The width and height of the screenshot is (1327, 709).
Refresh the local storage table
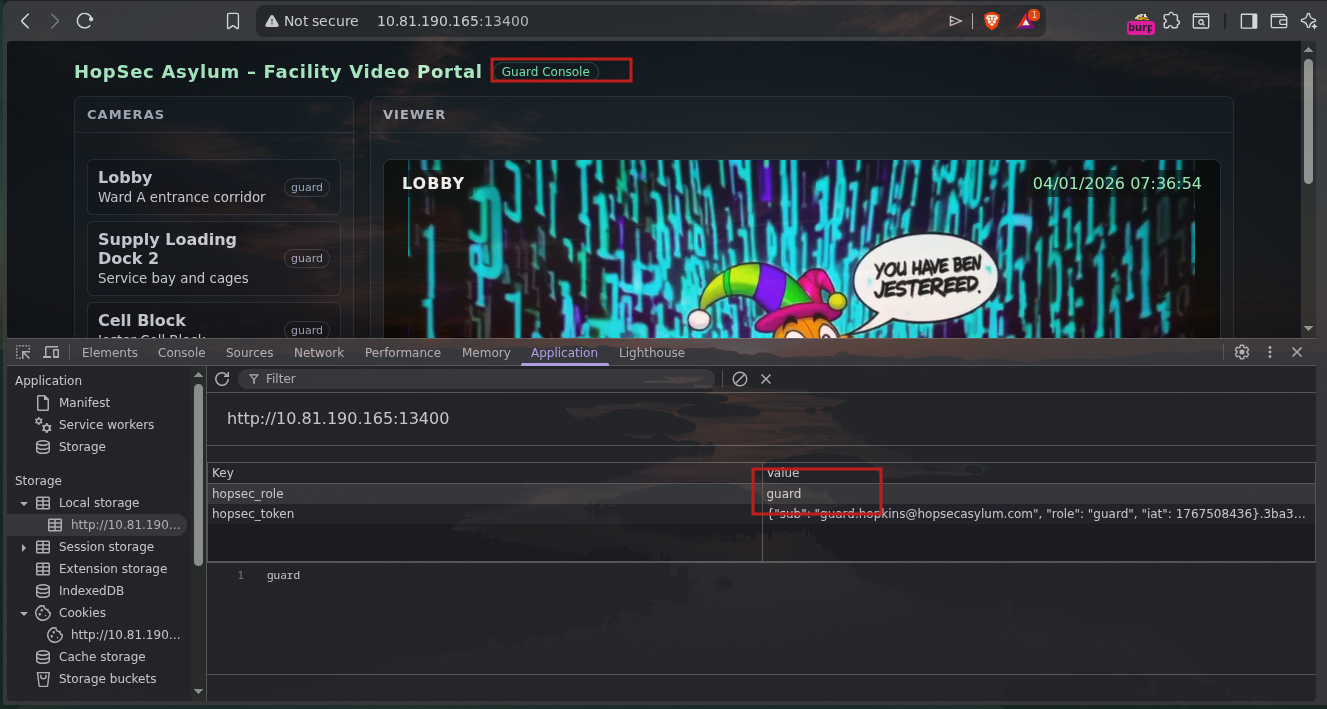point(222,379)
